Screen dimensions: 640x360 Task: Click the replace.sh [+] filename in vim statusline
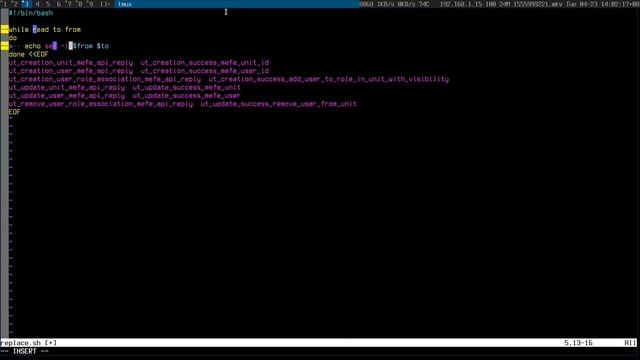[x=29, y=343]
